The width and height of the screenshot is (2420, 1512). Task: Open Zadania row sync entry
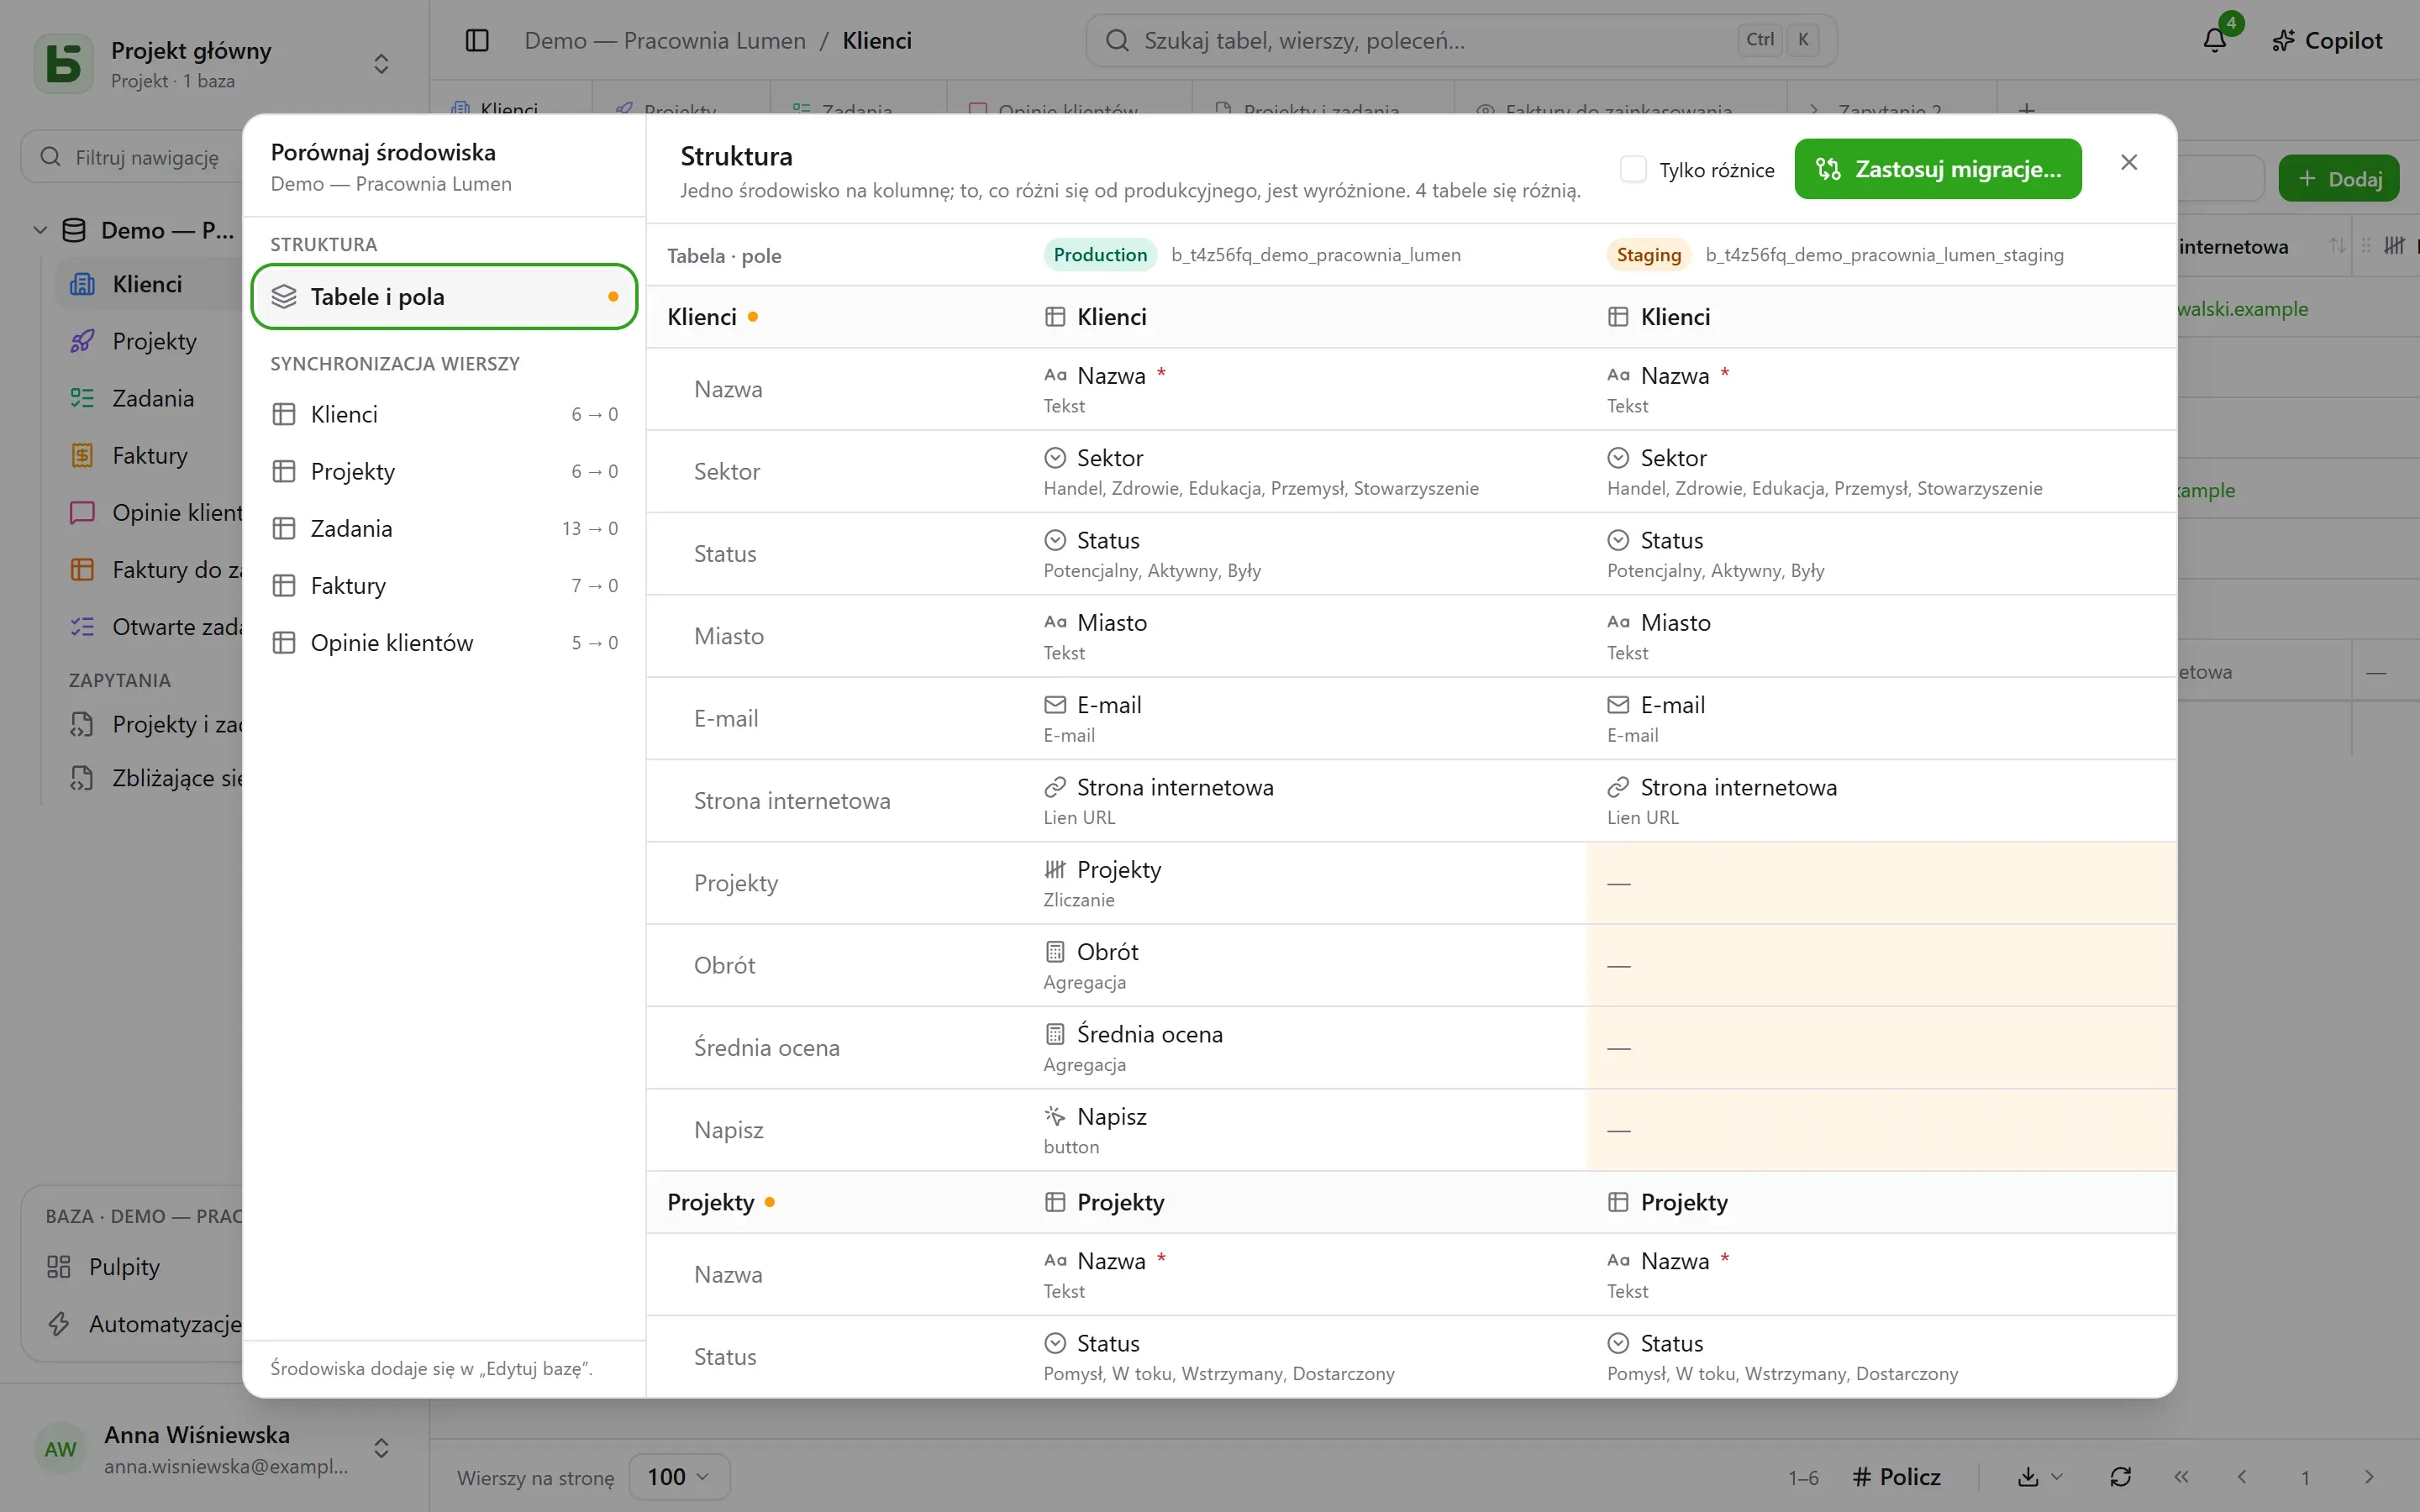point(444,528)
